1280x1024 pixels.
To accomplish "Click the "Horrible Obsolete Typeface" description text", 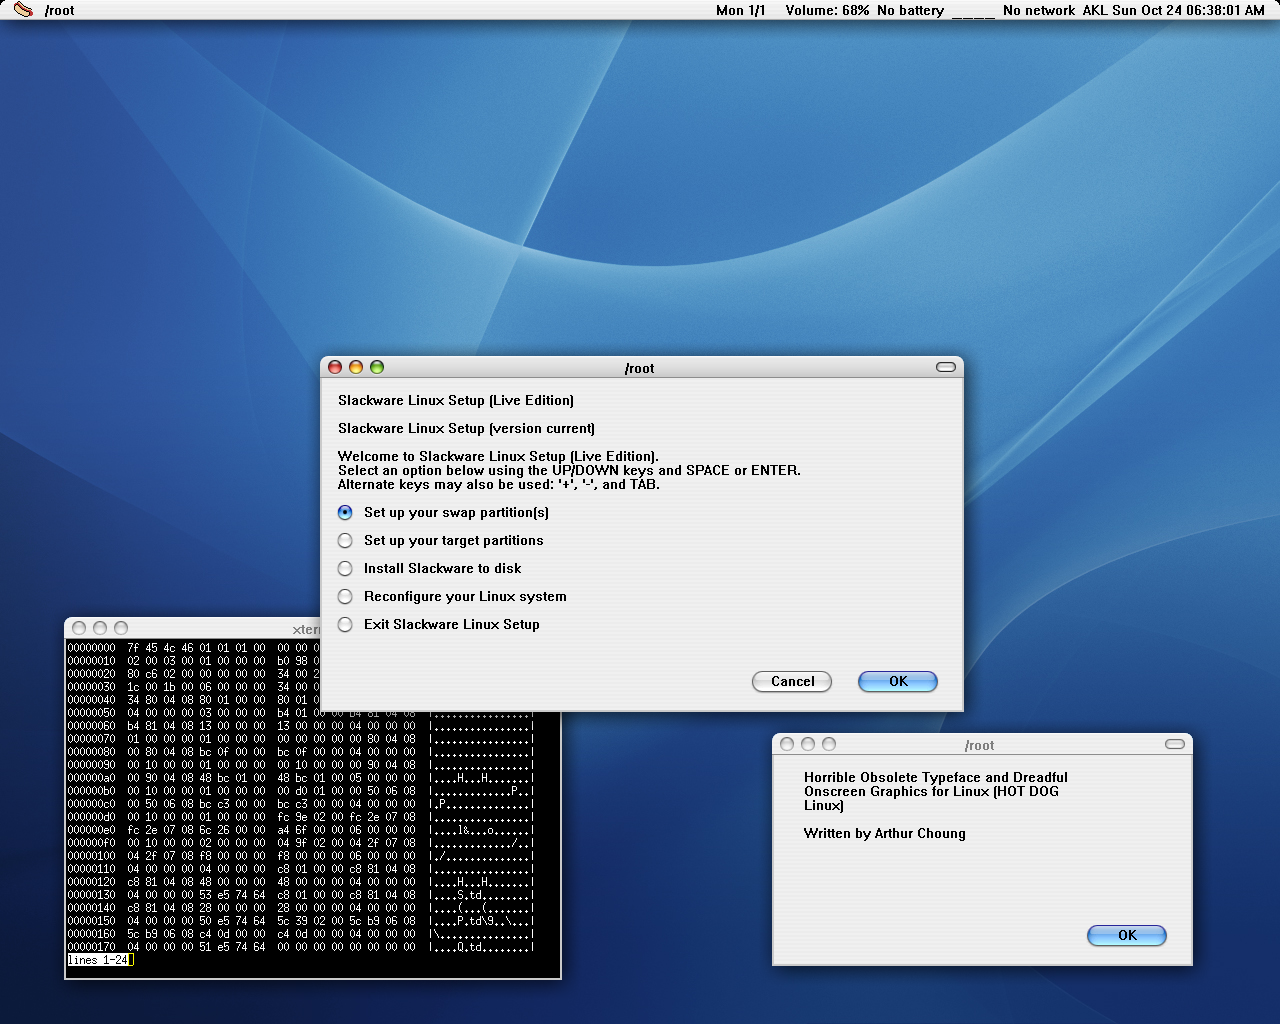I will pos(936,791).
